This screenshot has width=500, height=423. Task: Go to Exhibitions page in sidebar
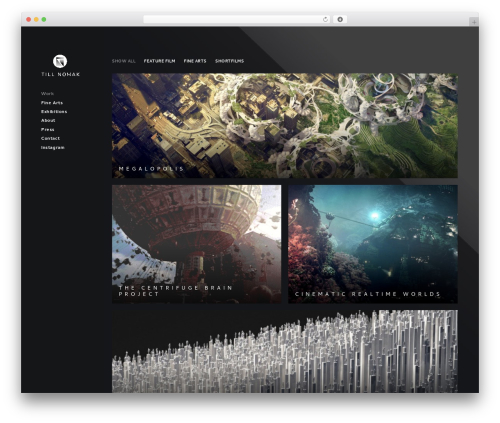tap(54, 112)
